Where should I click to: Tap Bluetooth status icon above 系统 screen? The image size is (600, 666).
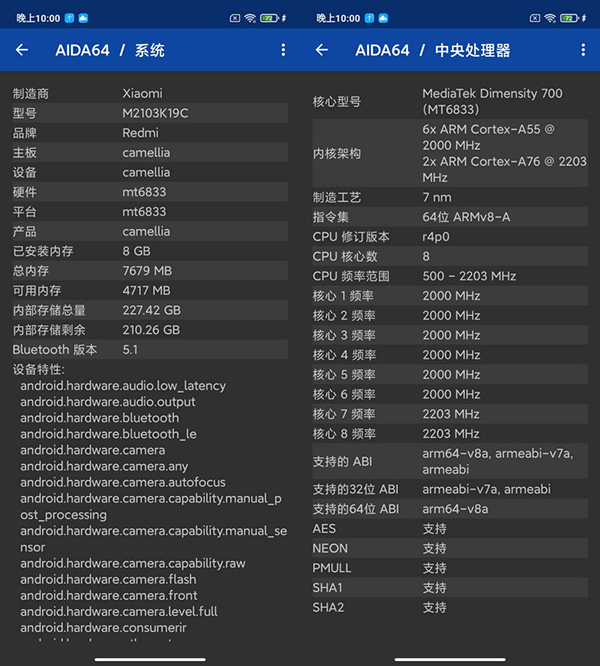click(x=283, y=18)
